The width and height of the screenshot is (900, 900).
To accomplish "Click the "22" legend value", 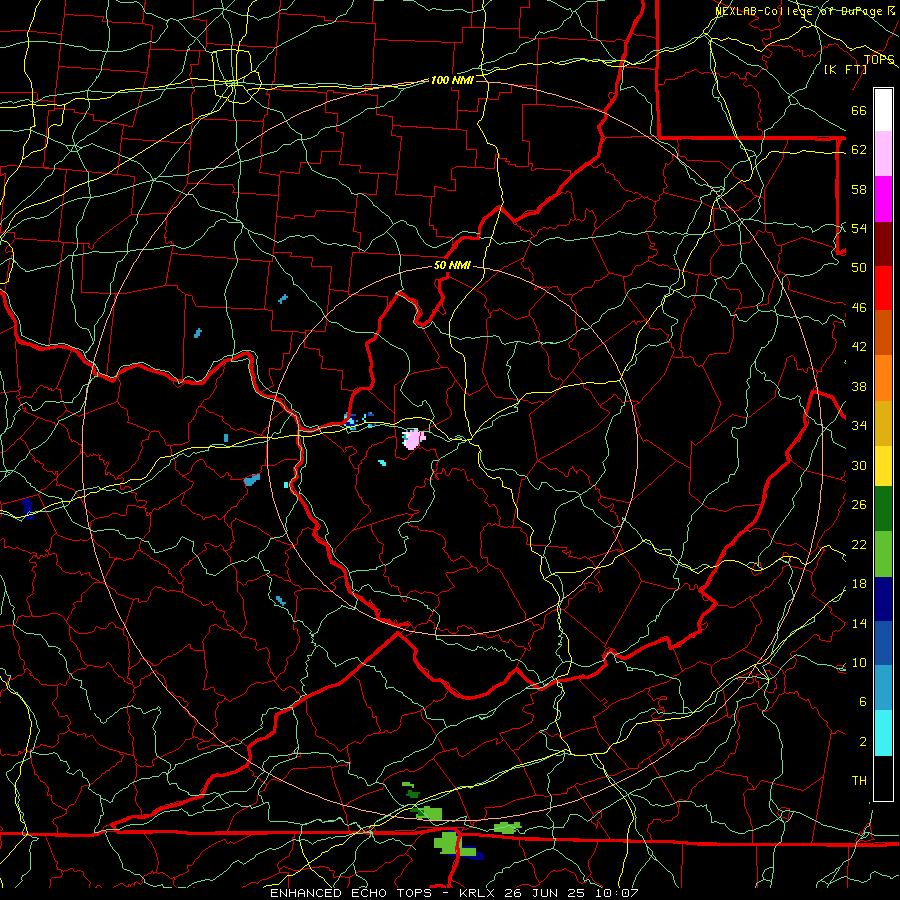I will pos(859,544).
